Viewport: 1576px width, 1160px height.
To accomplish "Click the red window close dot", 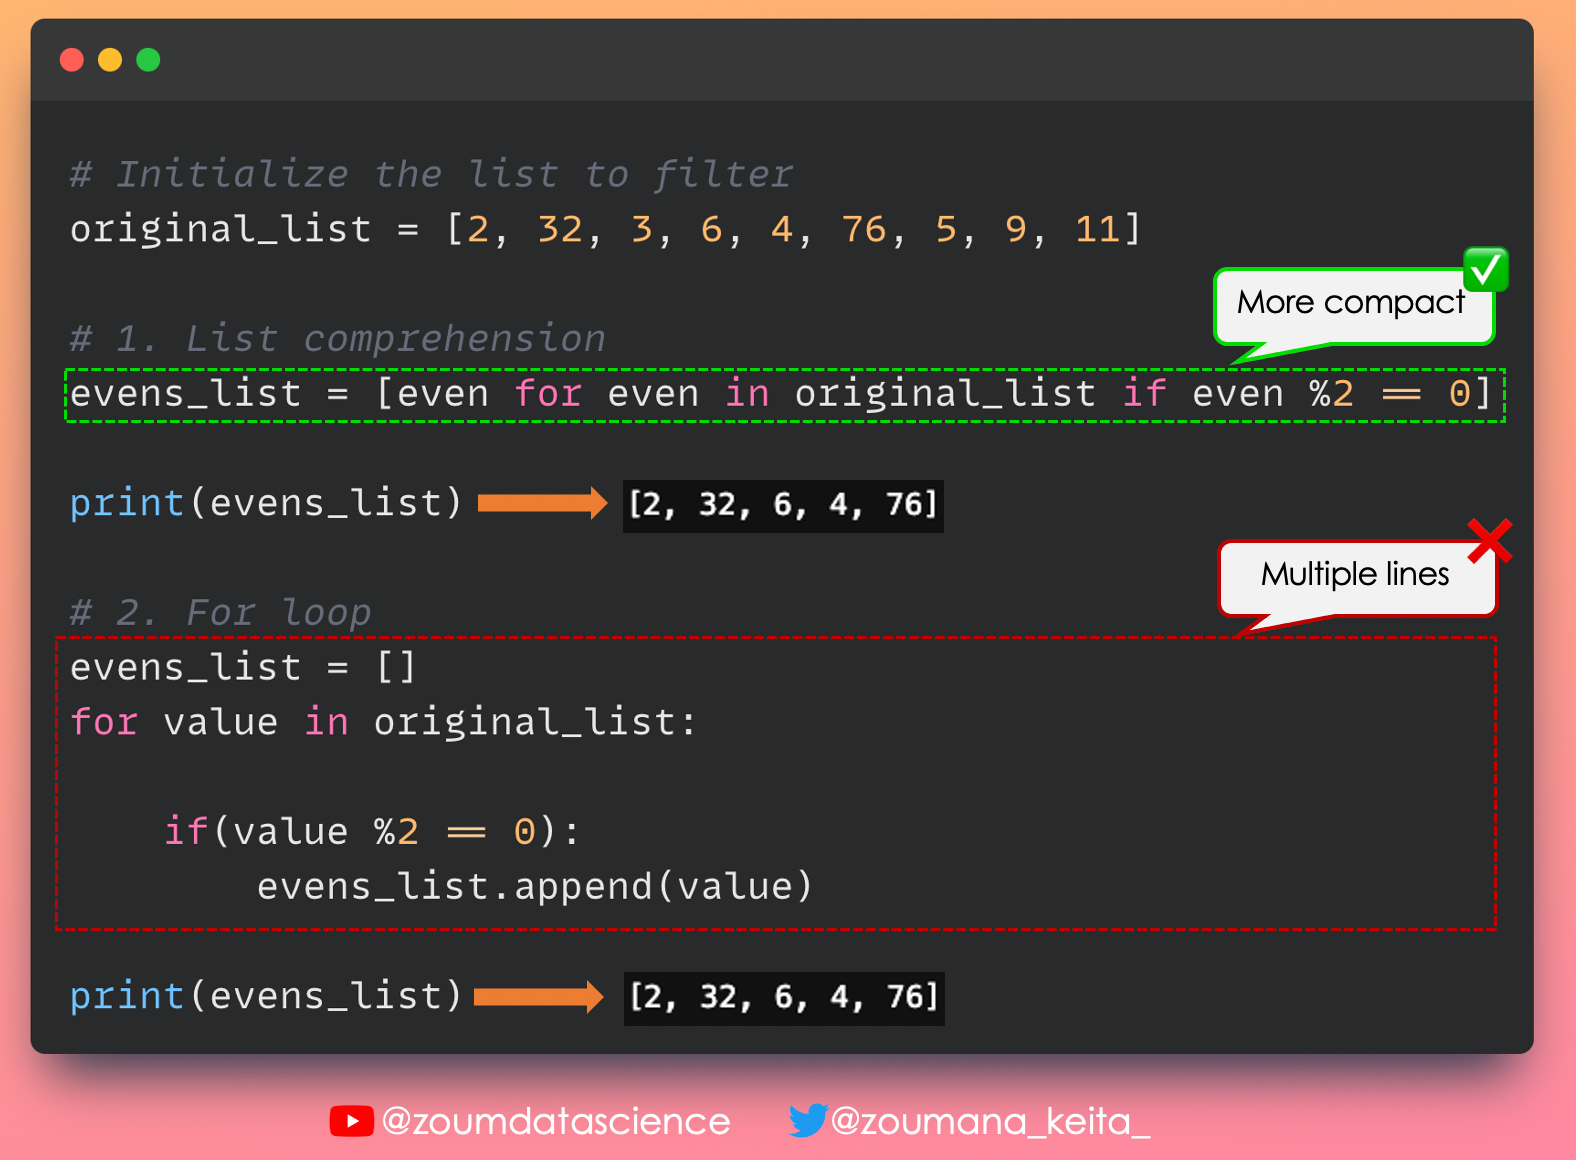I will point(72,60).
